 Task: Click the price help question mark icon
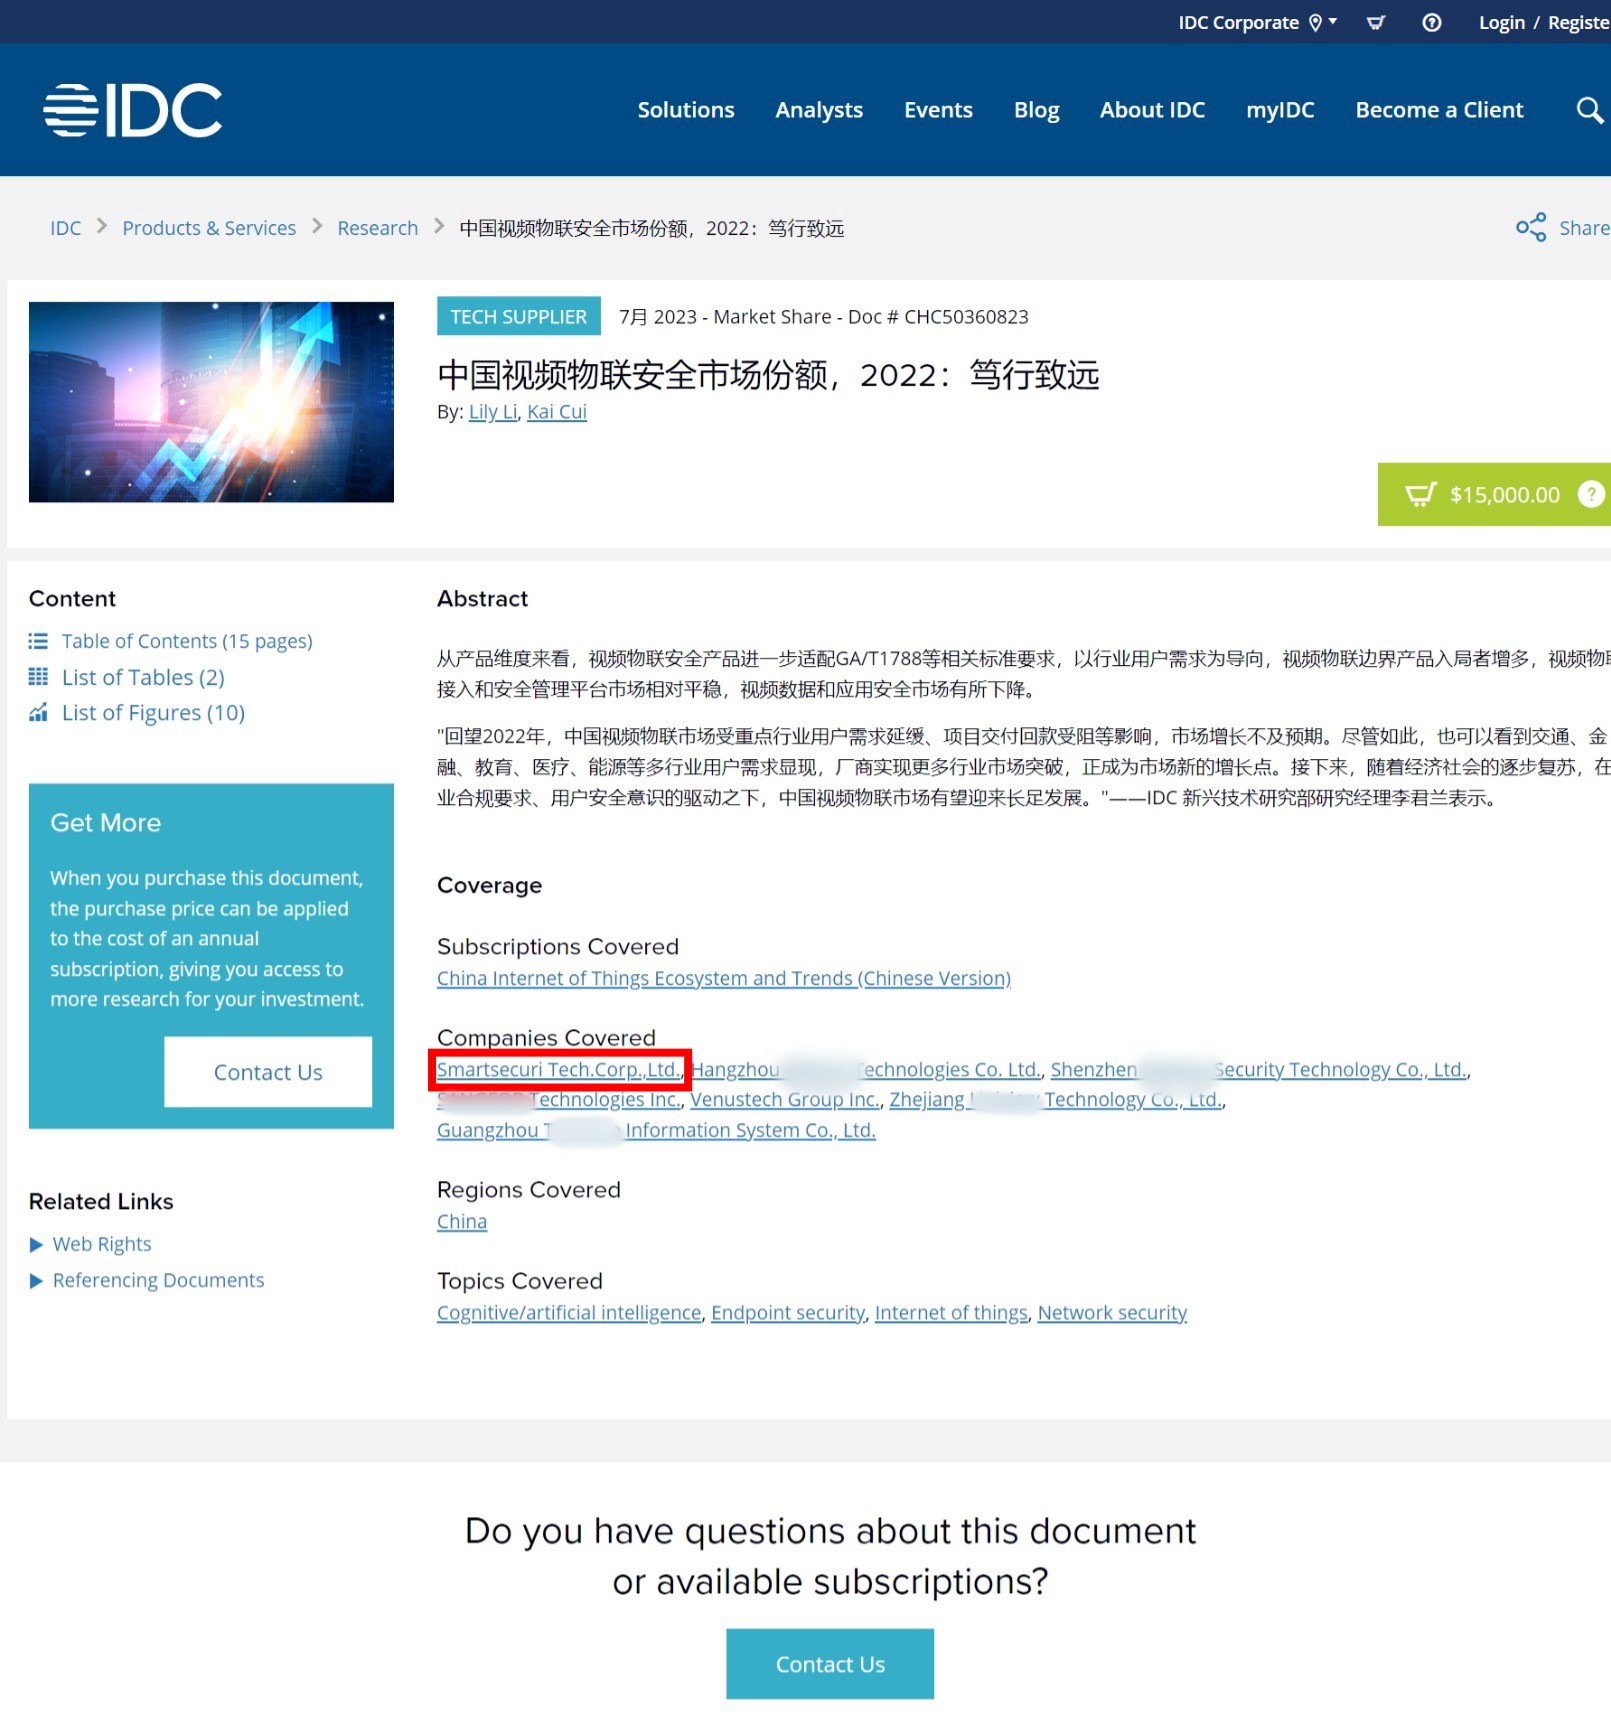[x=1590, y=494]
